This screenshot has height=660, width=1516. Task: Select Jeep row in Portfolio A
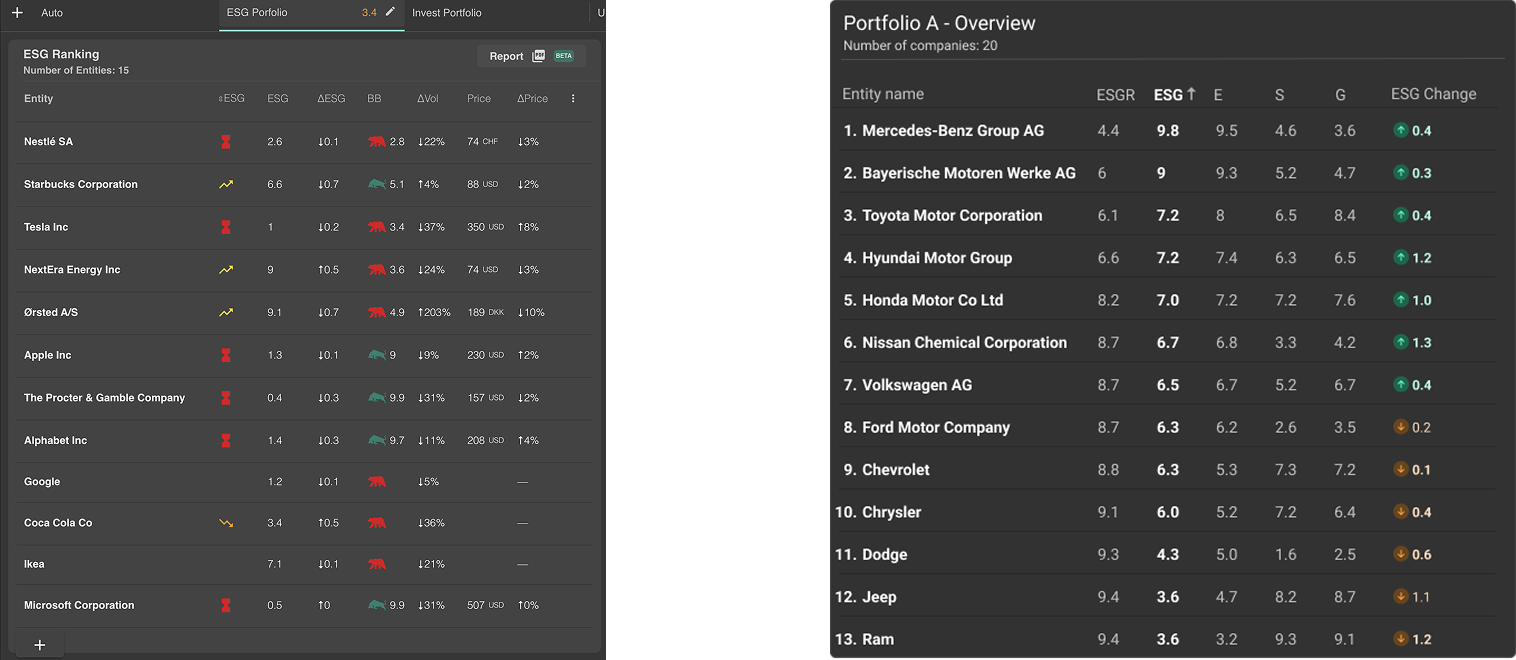coord(1168,597)
